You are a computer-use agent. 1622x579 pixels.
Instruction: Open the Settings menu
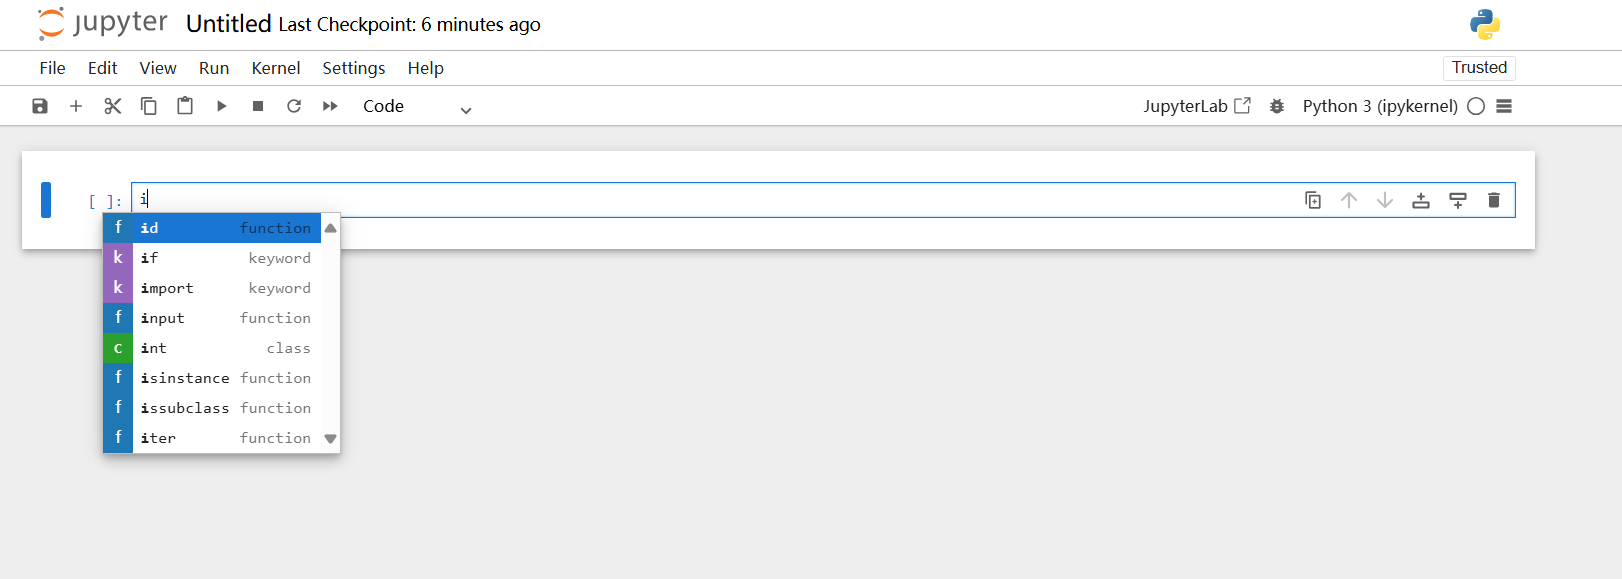[x=353, y=68]
